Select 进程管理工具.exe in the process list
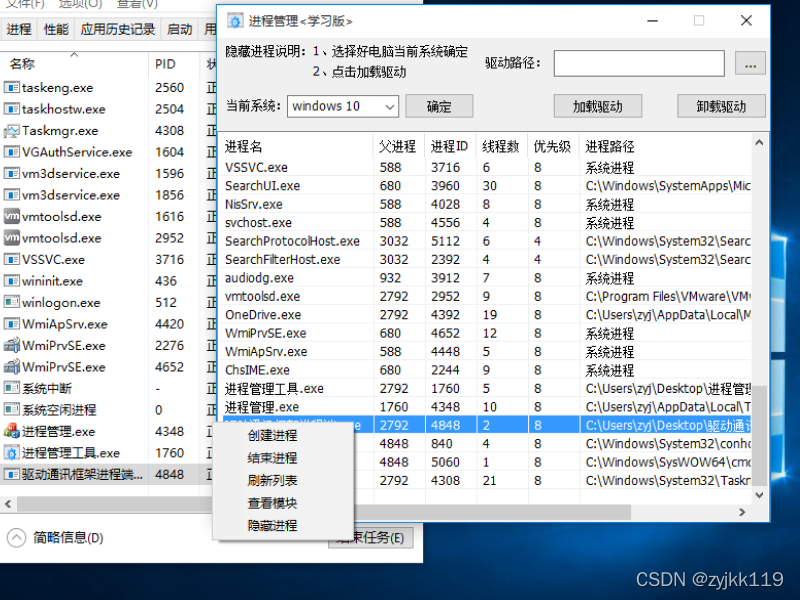The image size is (800, 600). coord(486,388)
